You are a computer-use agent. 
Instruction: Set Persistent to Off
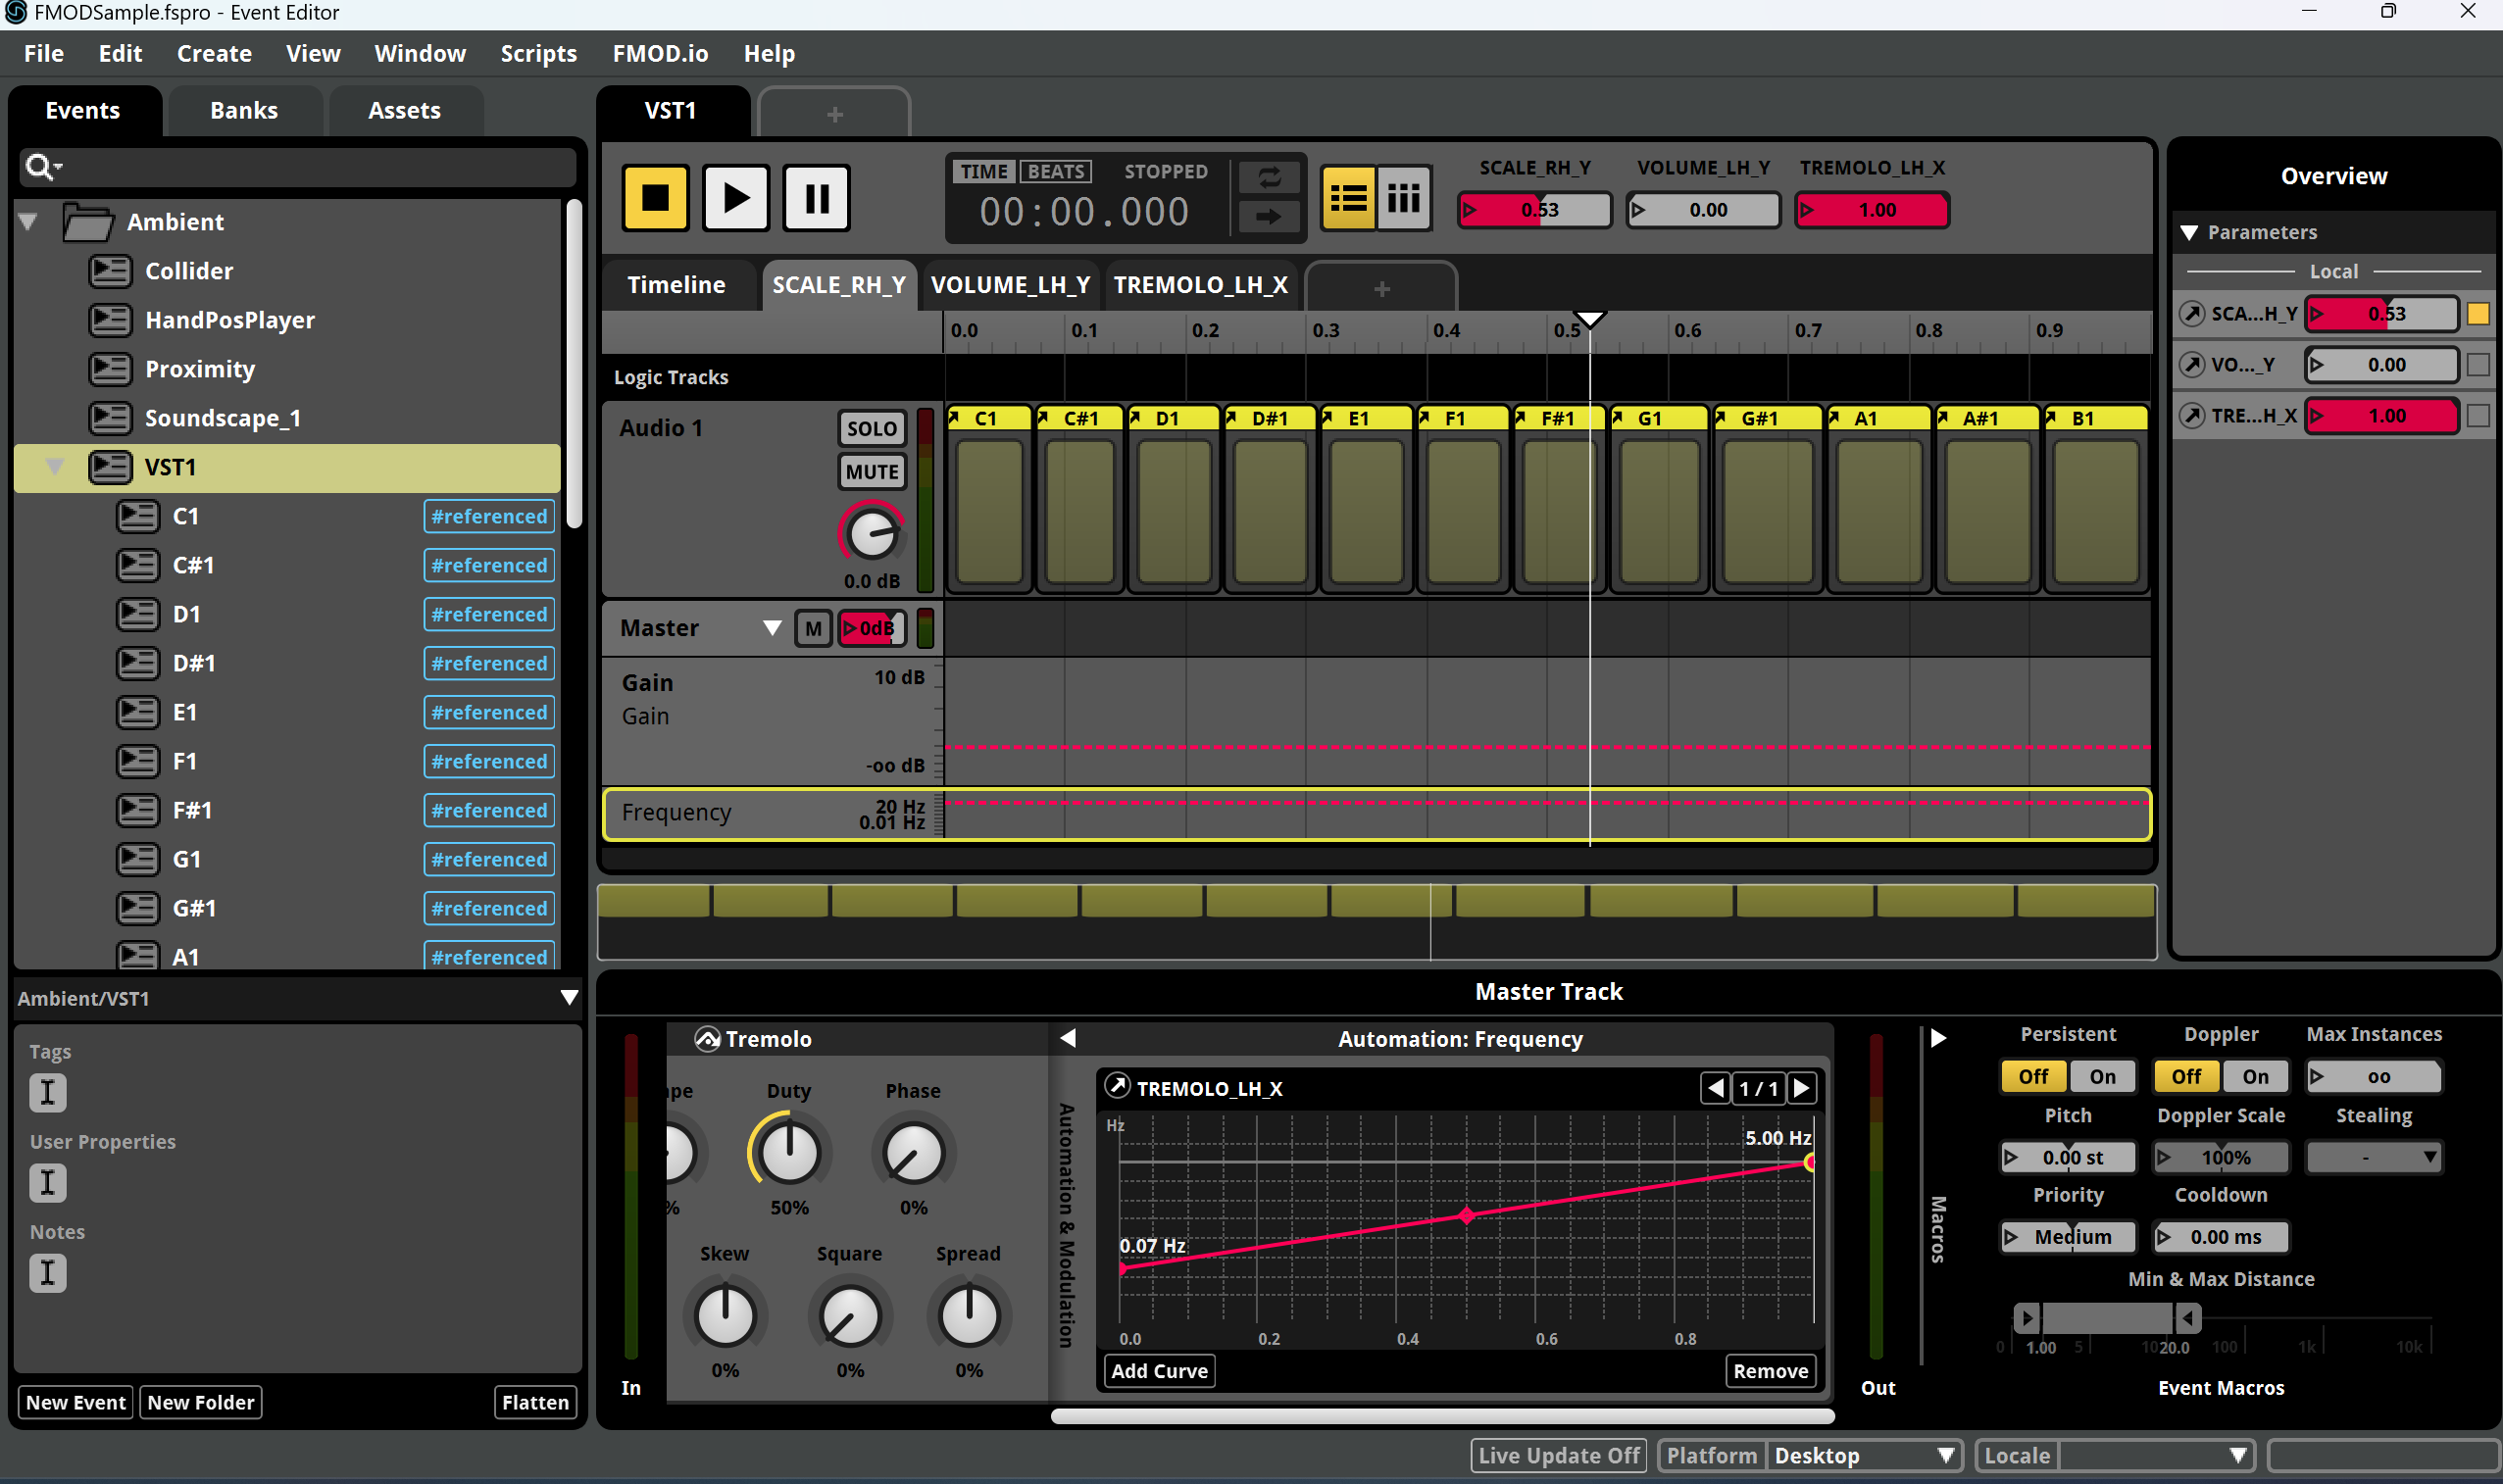pos(2033,1076)
